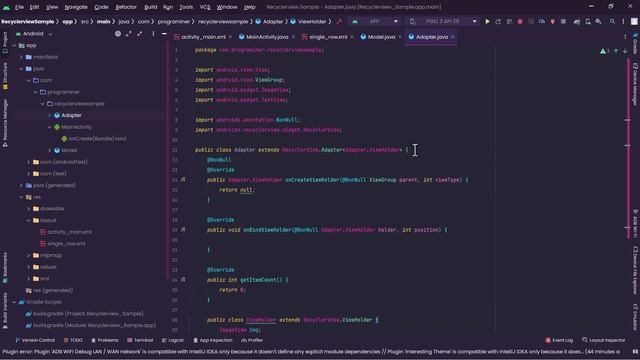Open Emulator right sidebar tab
Viewport: 640px width, 360px height.
635,317
